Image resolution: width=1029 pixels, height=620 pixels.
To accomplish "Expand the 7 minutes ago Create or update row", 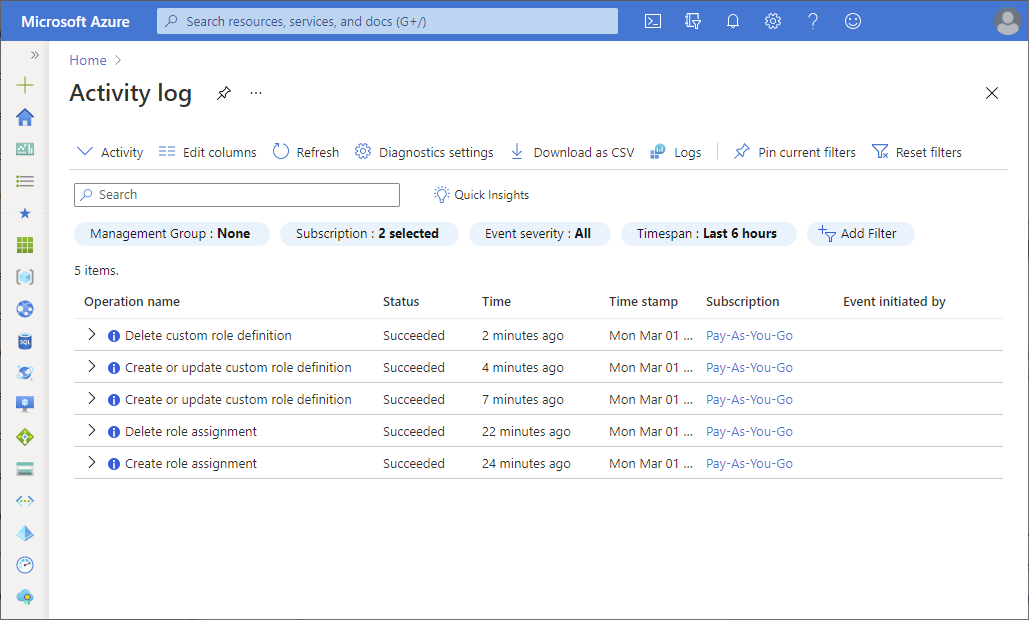I will (92, 399).
